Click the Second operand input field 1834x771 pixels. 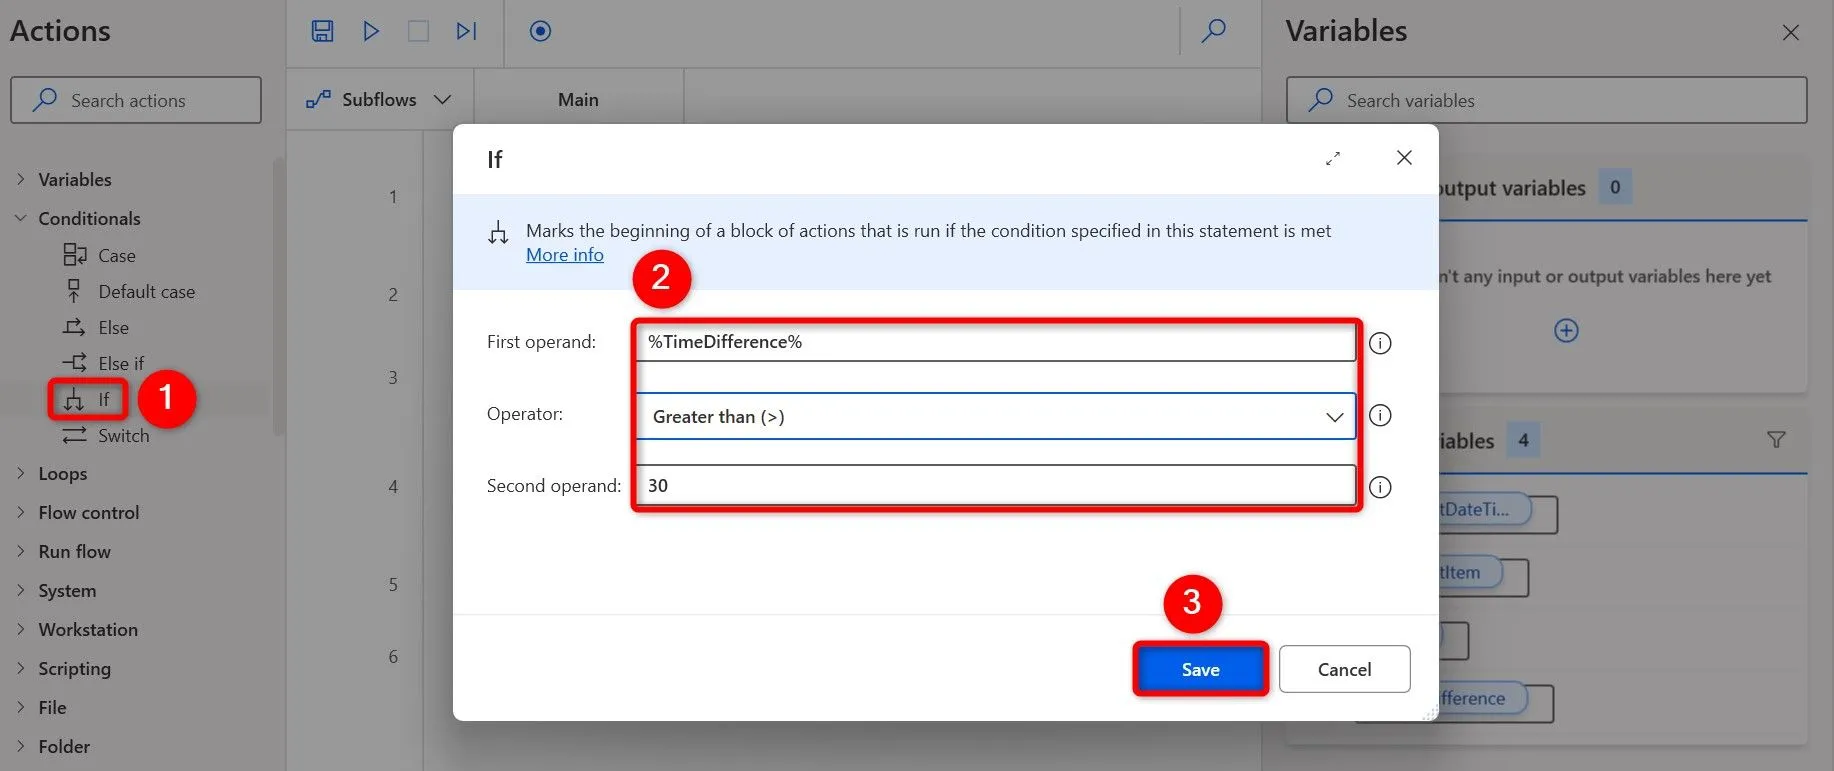tap(994, 486)
